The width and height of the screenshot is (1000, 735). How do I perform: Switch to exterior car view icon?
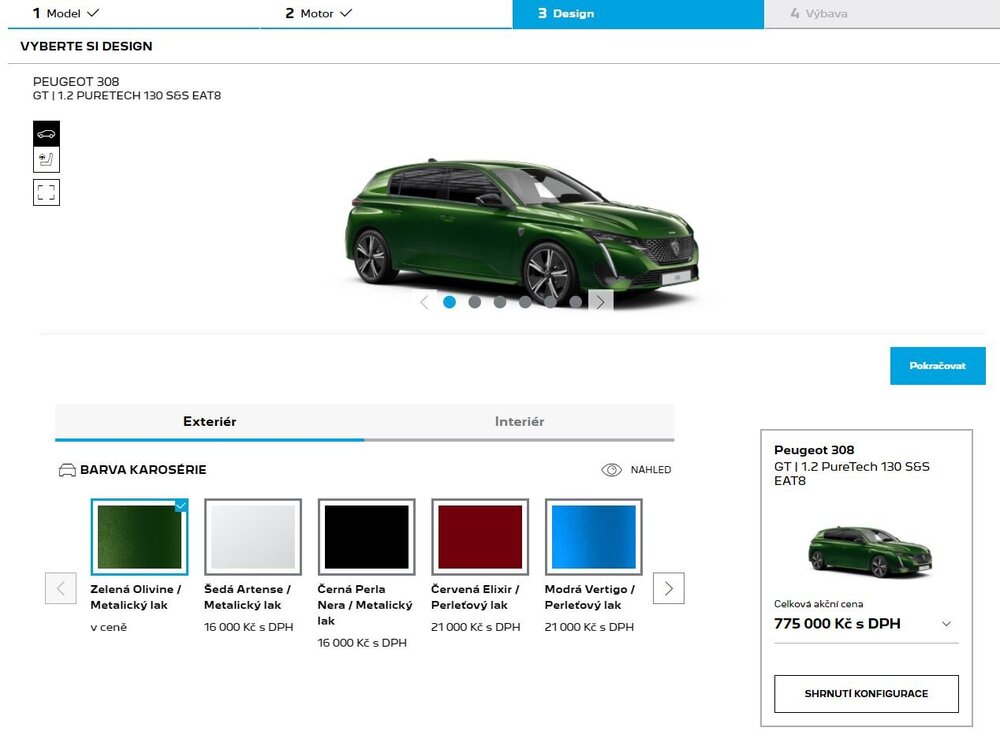coord(46,133)
